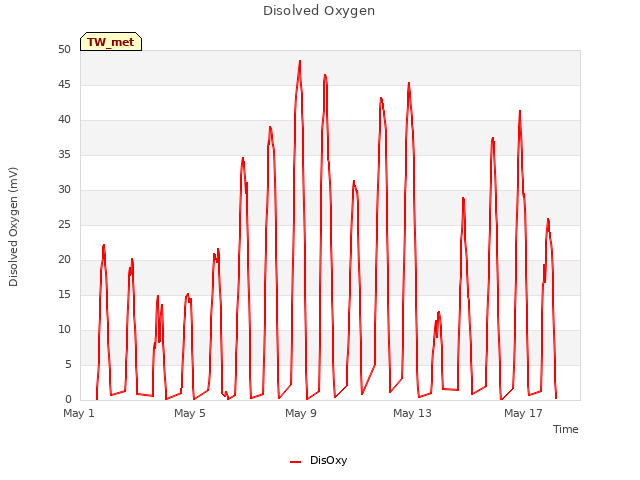This screenshot has width=640, height=480.
Task: Click the data peak near May 17
Action: pyautogui.click(x=520, y=111)
